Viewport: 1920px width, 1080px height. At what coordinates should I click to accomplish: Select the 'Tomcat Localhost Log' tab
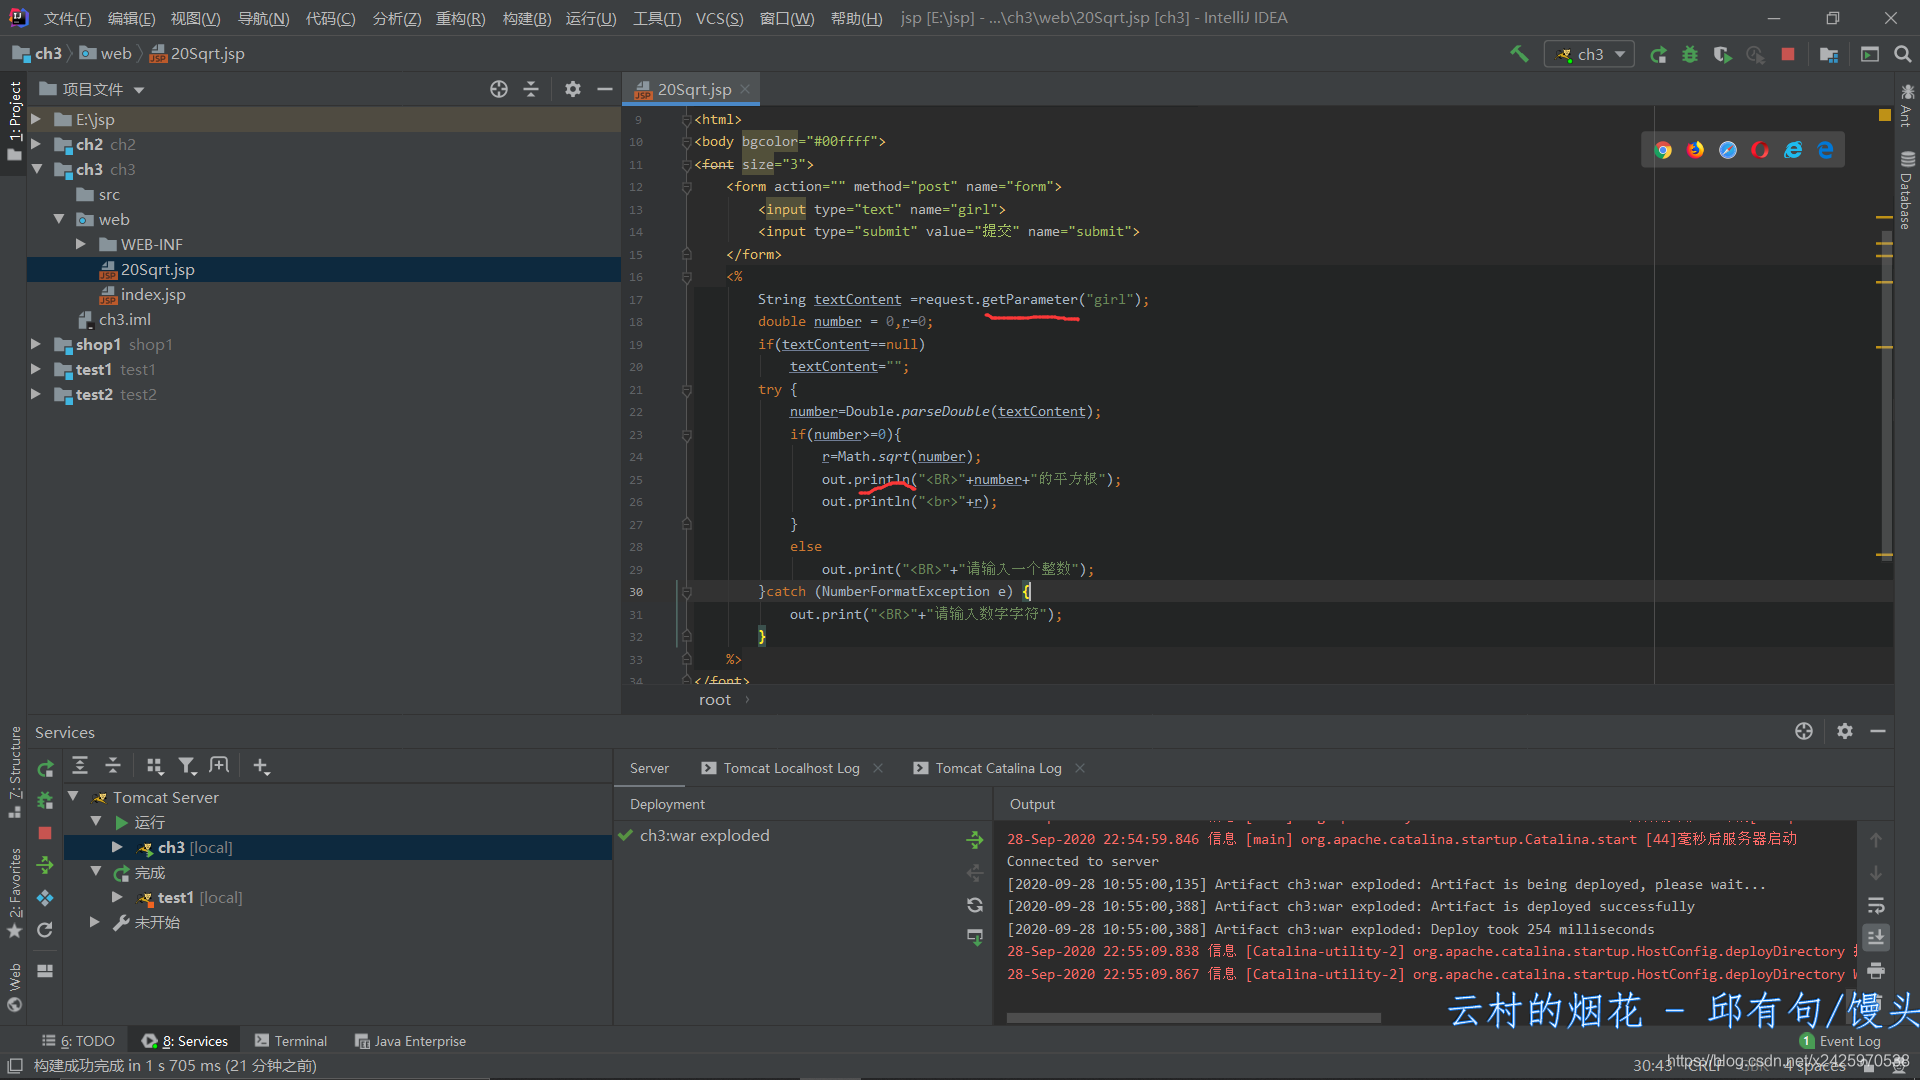[793, 767]
